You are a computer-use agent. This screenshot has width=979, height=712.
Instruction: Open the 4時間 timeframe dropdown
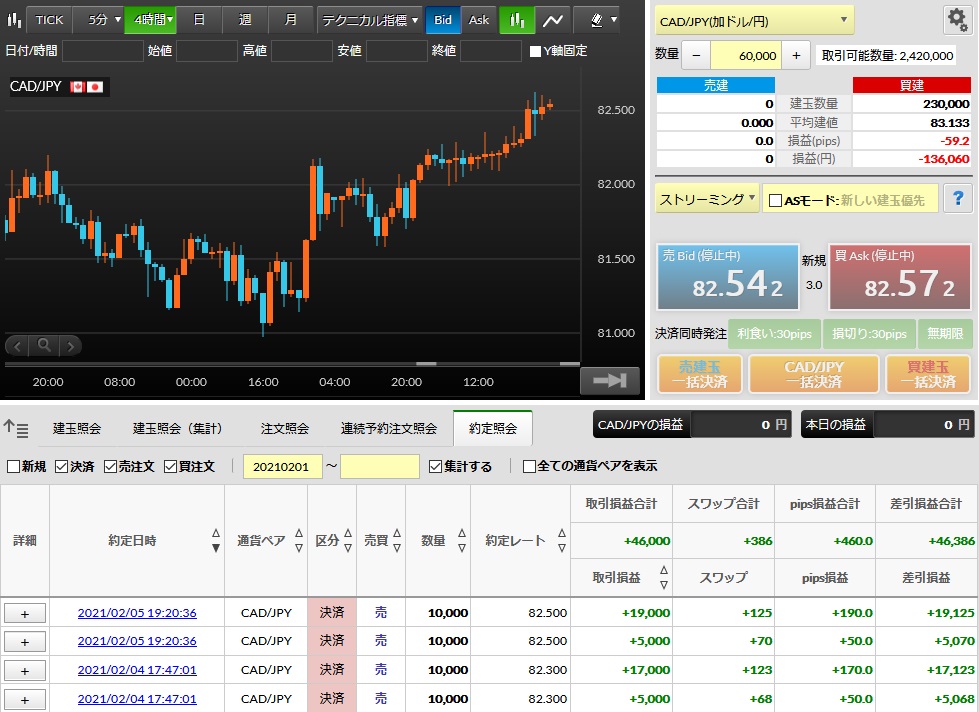150,20
